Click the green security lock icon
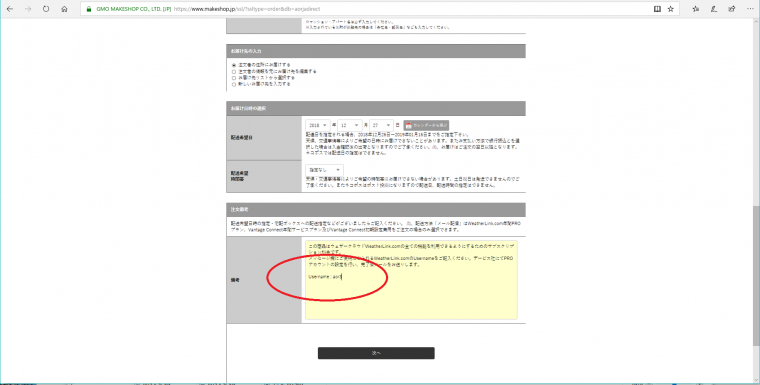Screen dimensions: 760x385 pos(88,9)
